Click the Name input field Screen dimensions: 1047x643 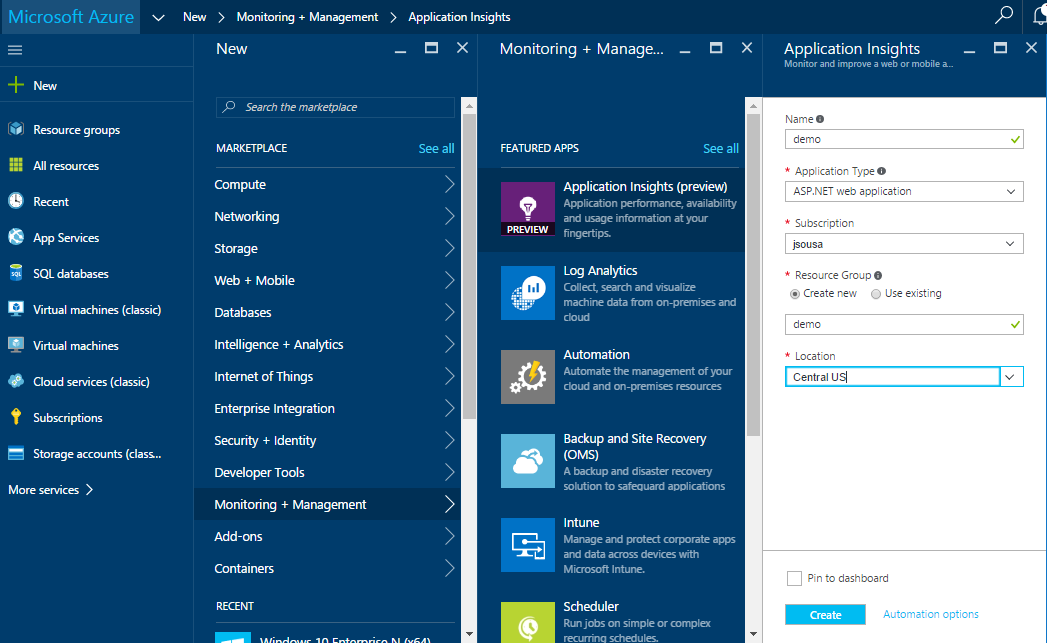904,140
